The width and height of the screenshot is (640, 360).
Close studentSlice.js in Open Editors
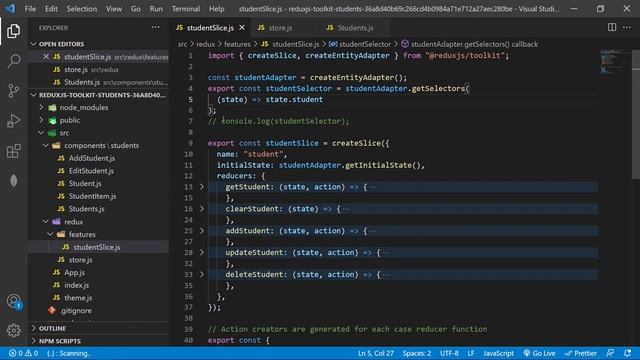point(46,57)
